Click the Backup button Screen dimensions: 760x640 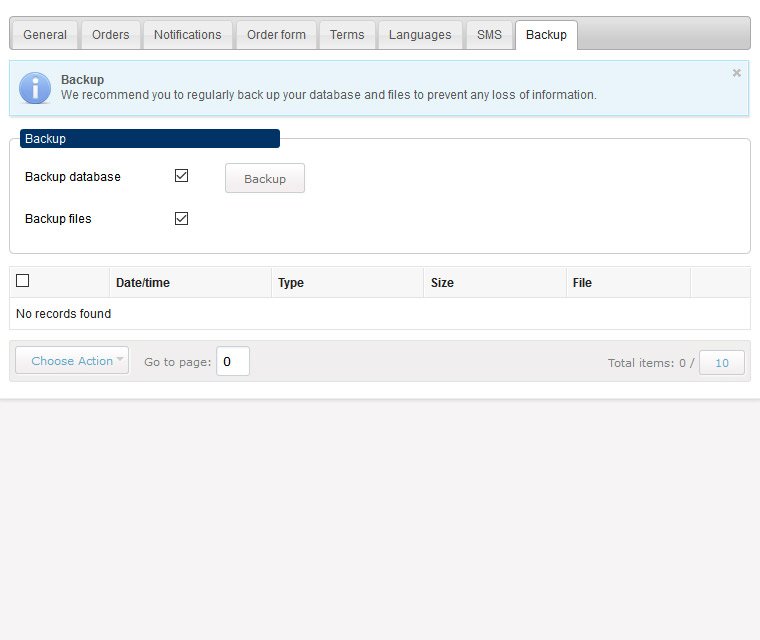265,178
